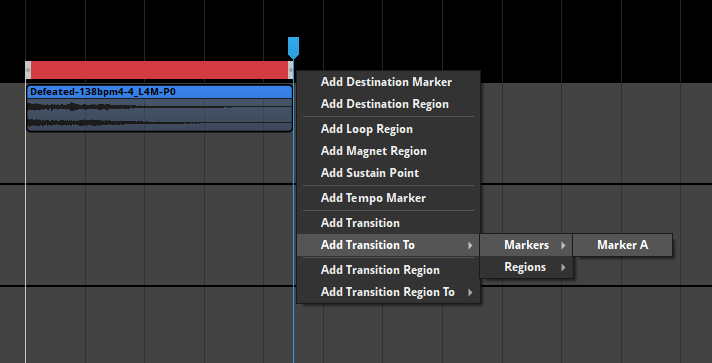The height and width of the screenshot is (363, 712).
Task: Select the red loop region bar
Action: click(x=159, y=70)
